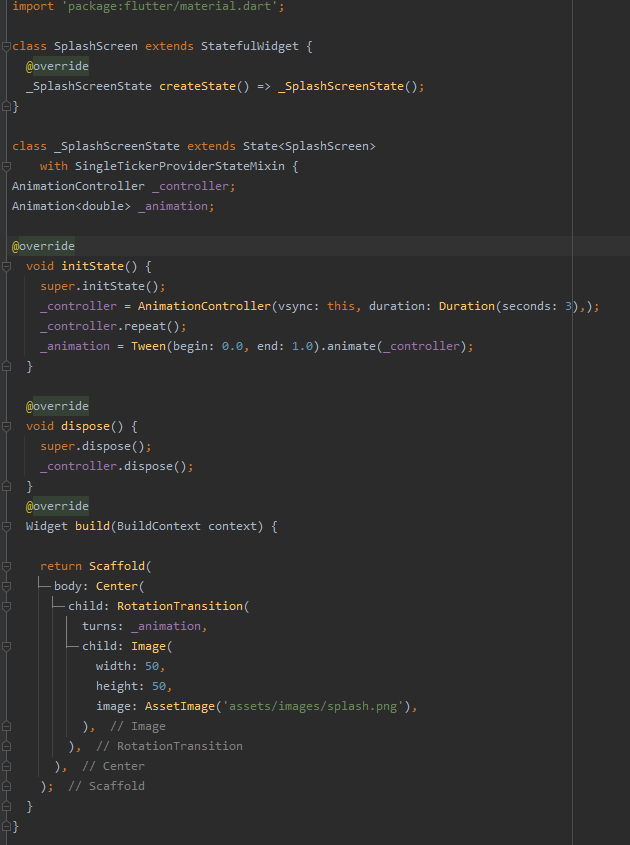Collapse the initState method fold marker
The height and width of the screenshot is (845, 630).
pos(6,266)
